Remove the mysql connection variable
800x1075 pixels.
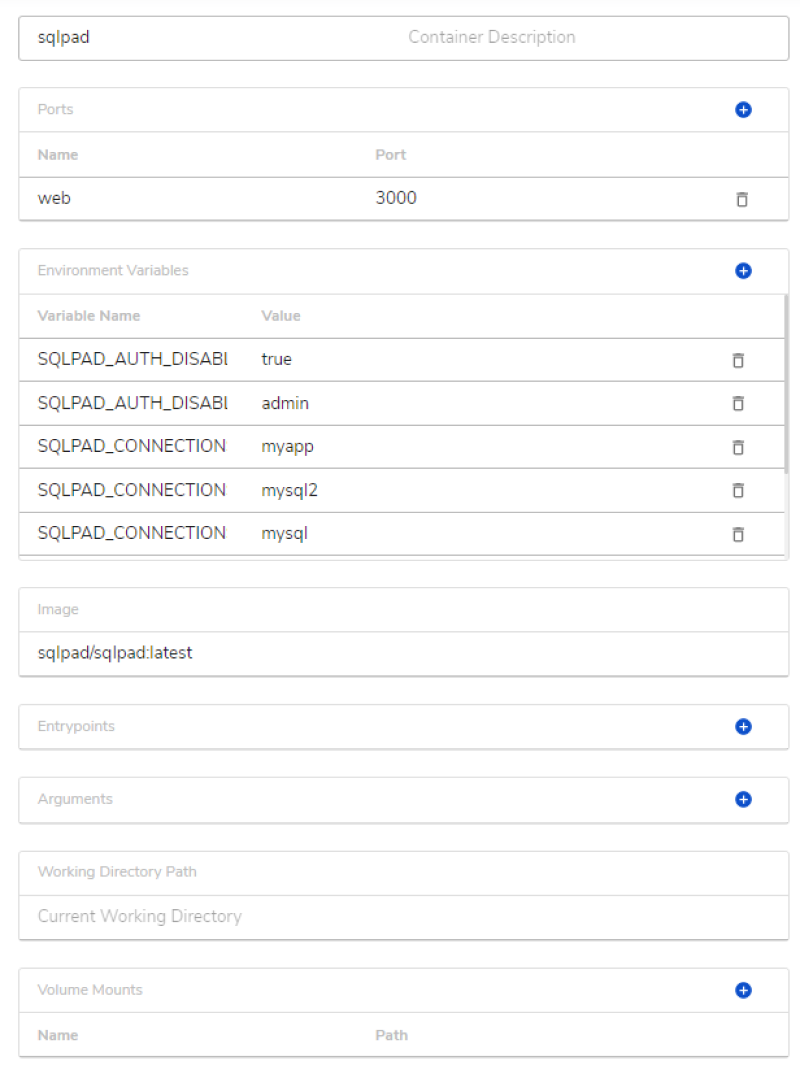click(738, 534)
